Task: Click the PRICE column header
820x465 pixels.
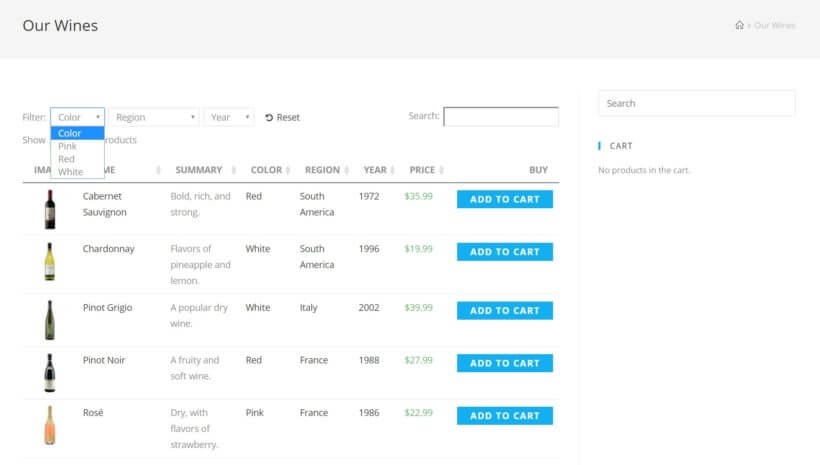Action: click(x=422, y=170)
